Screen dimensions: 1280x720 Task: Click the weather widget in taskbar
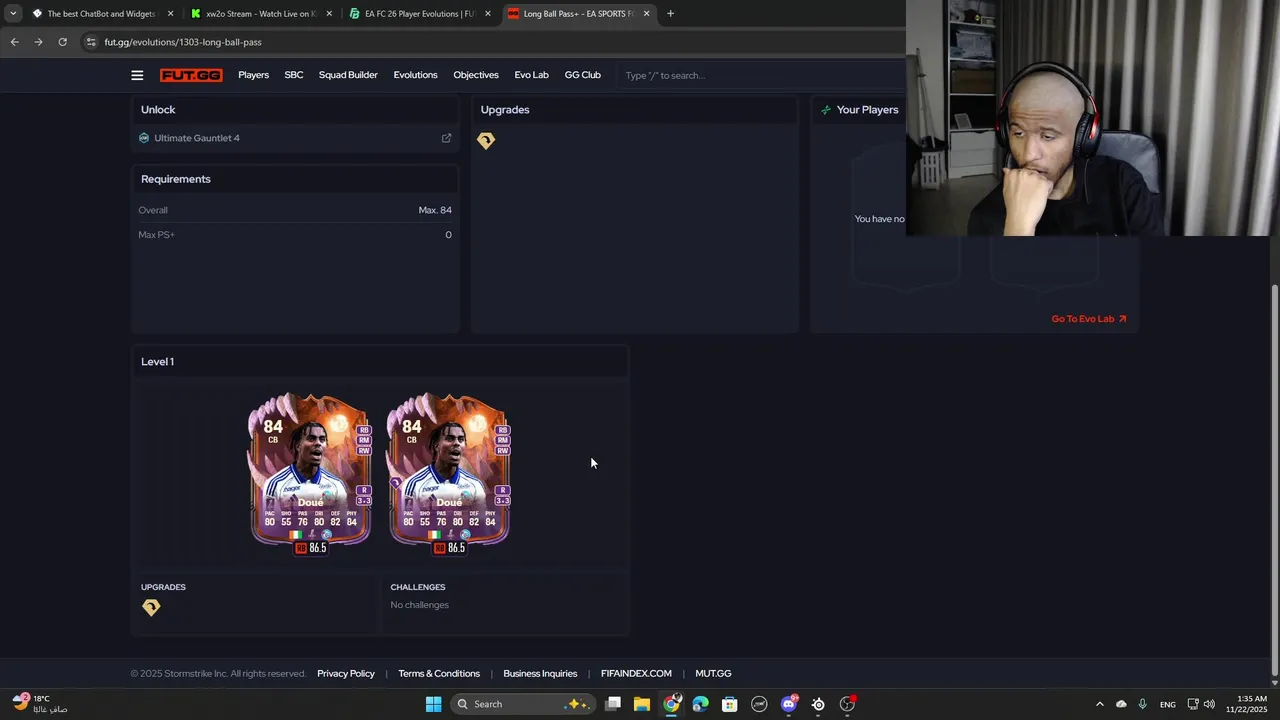[x=40, y=704]
